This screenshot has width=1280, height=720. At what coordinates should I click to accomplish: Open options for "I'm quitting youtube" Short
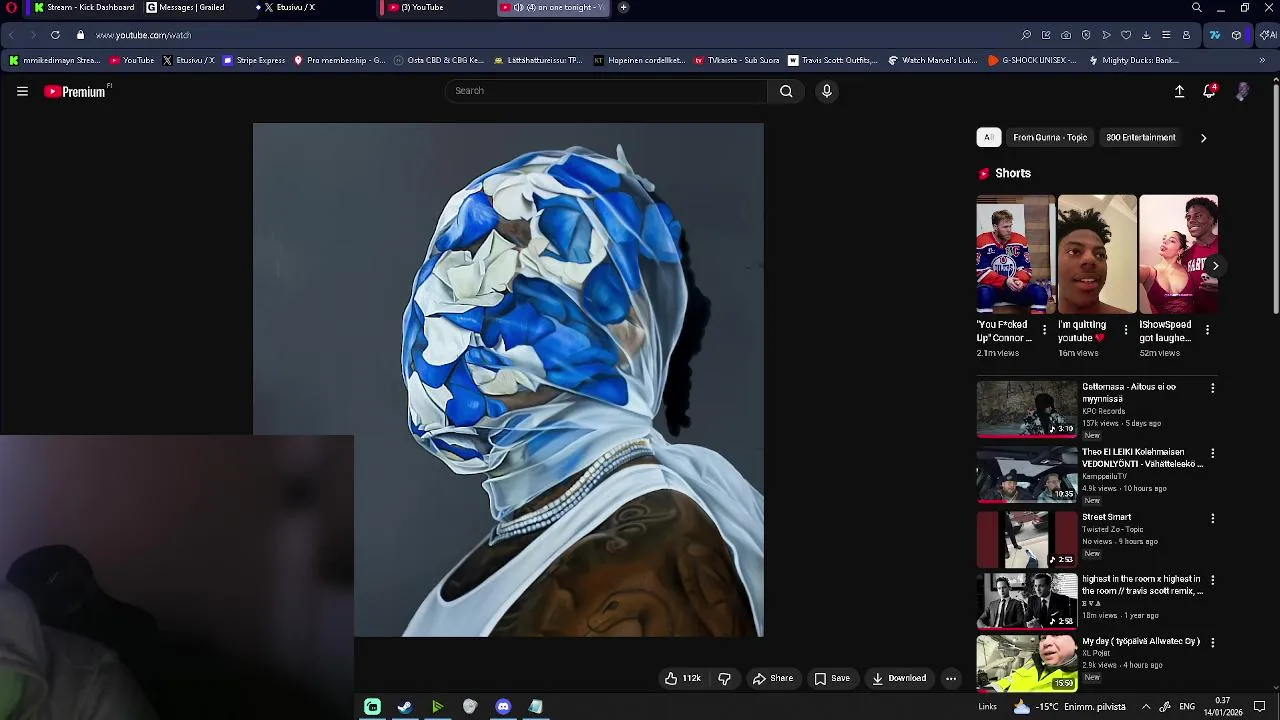pyautogui.click(x=1125, y=330)
